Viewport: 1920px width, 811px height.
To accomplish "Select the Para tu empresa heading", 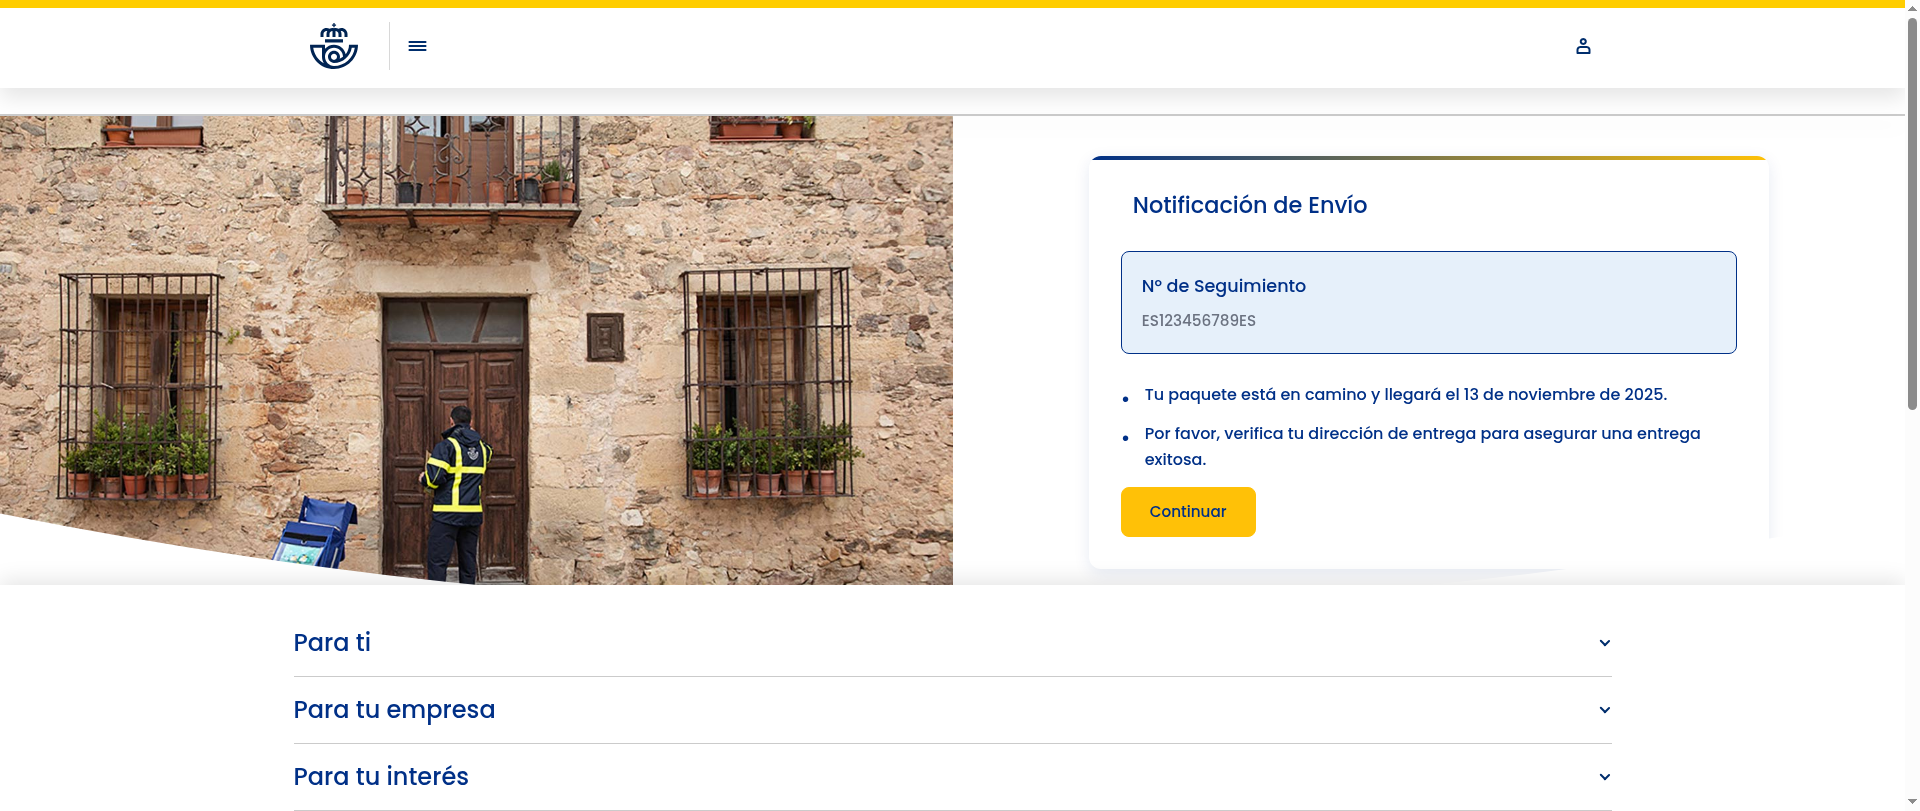I will click(x=394, y=710).
